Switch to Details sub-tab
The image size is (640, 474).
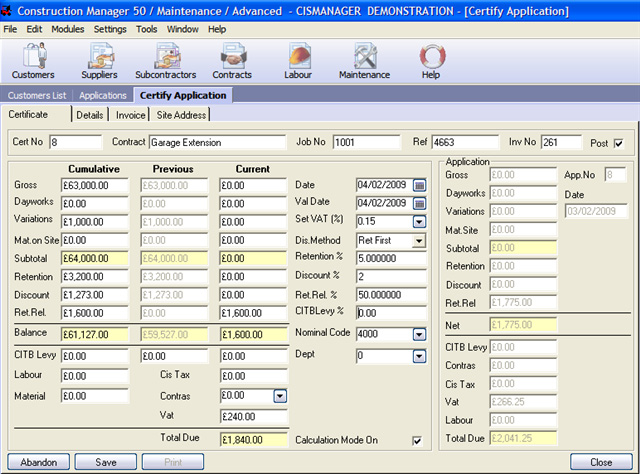click(x=90, y=115)
